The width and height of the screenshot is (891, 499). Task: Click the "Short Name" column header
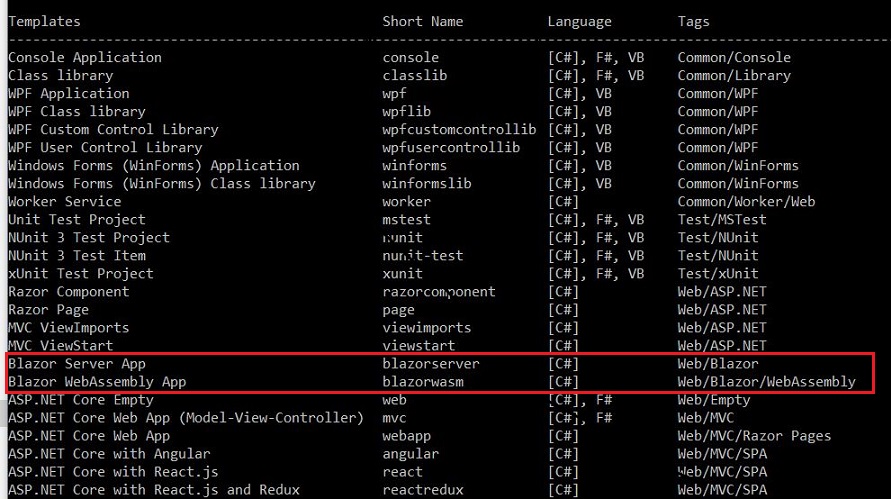422,22
